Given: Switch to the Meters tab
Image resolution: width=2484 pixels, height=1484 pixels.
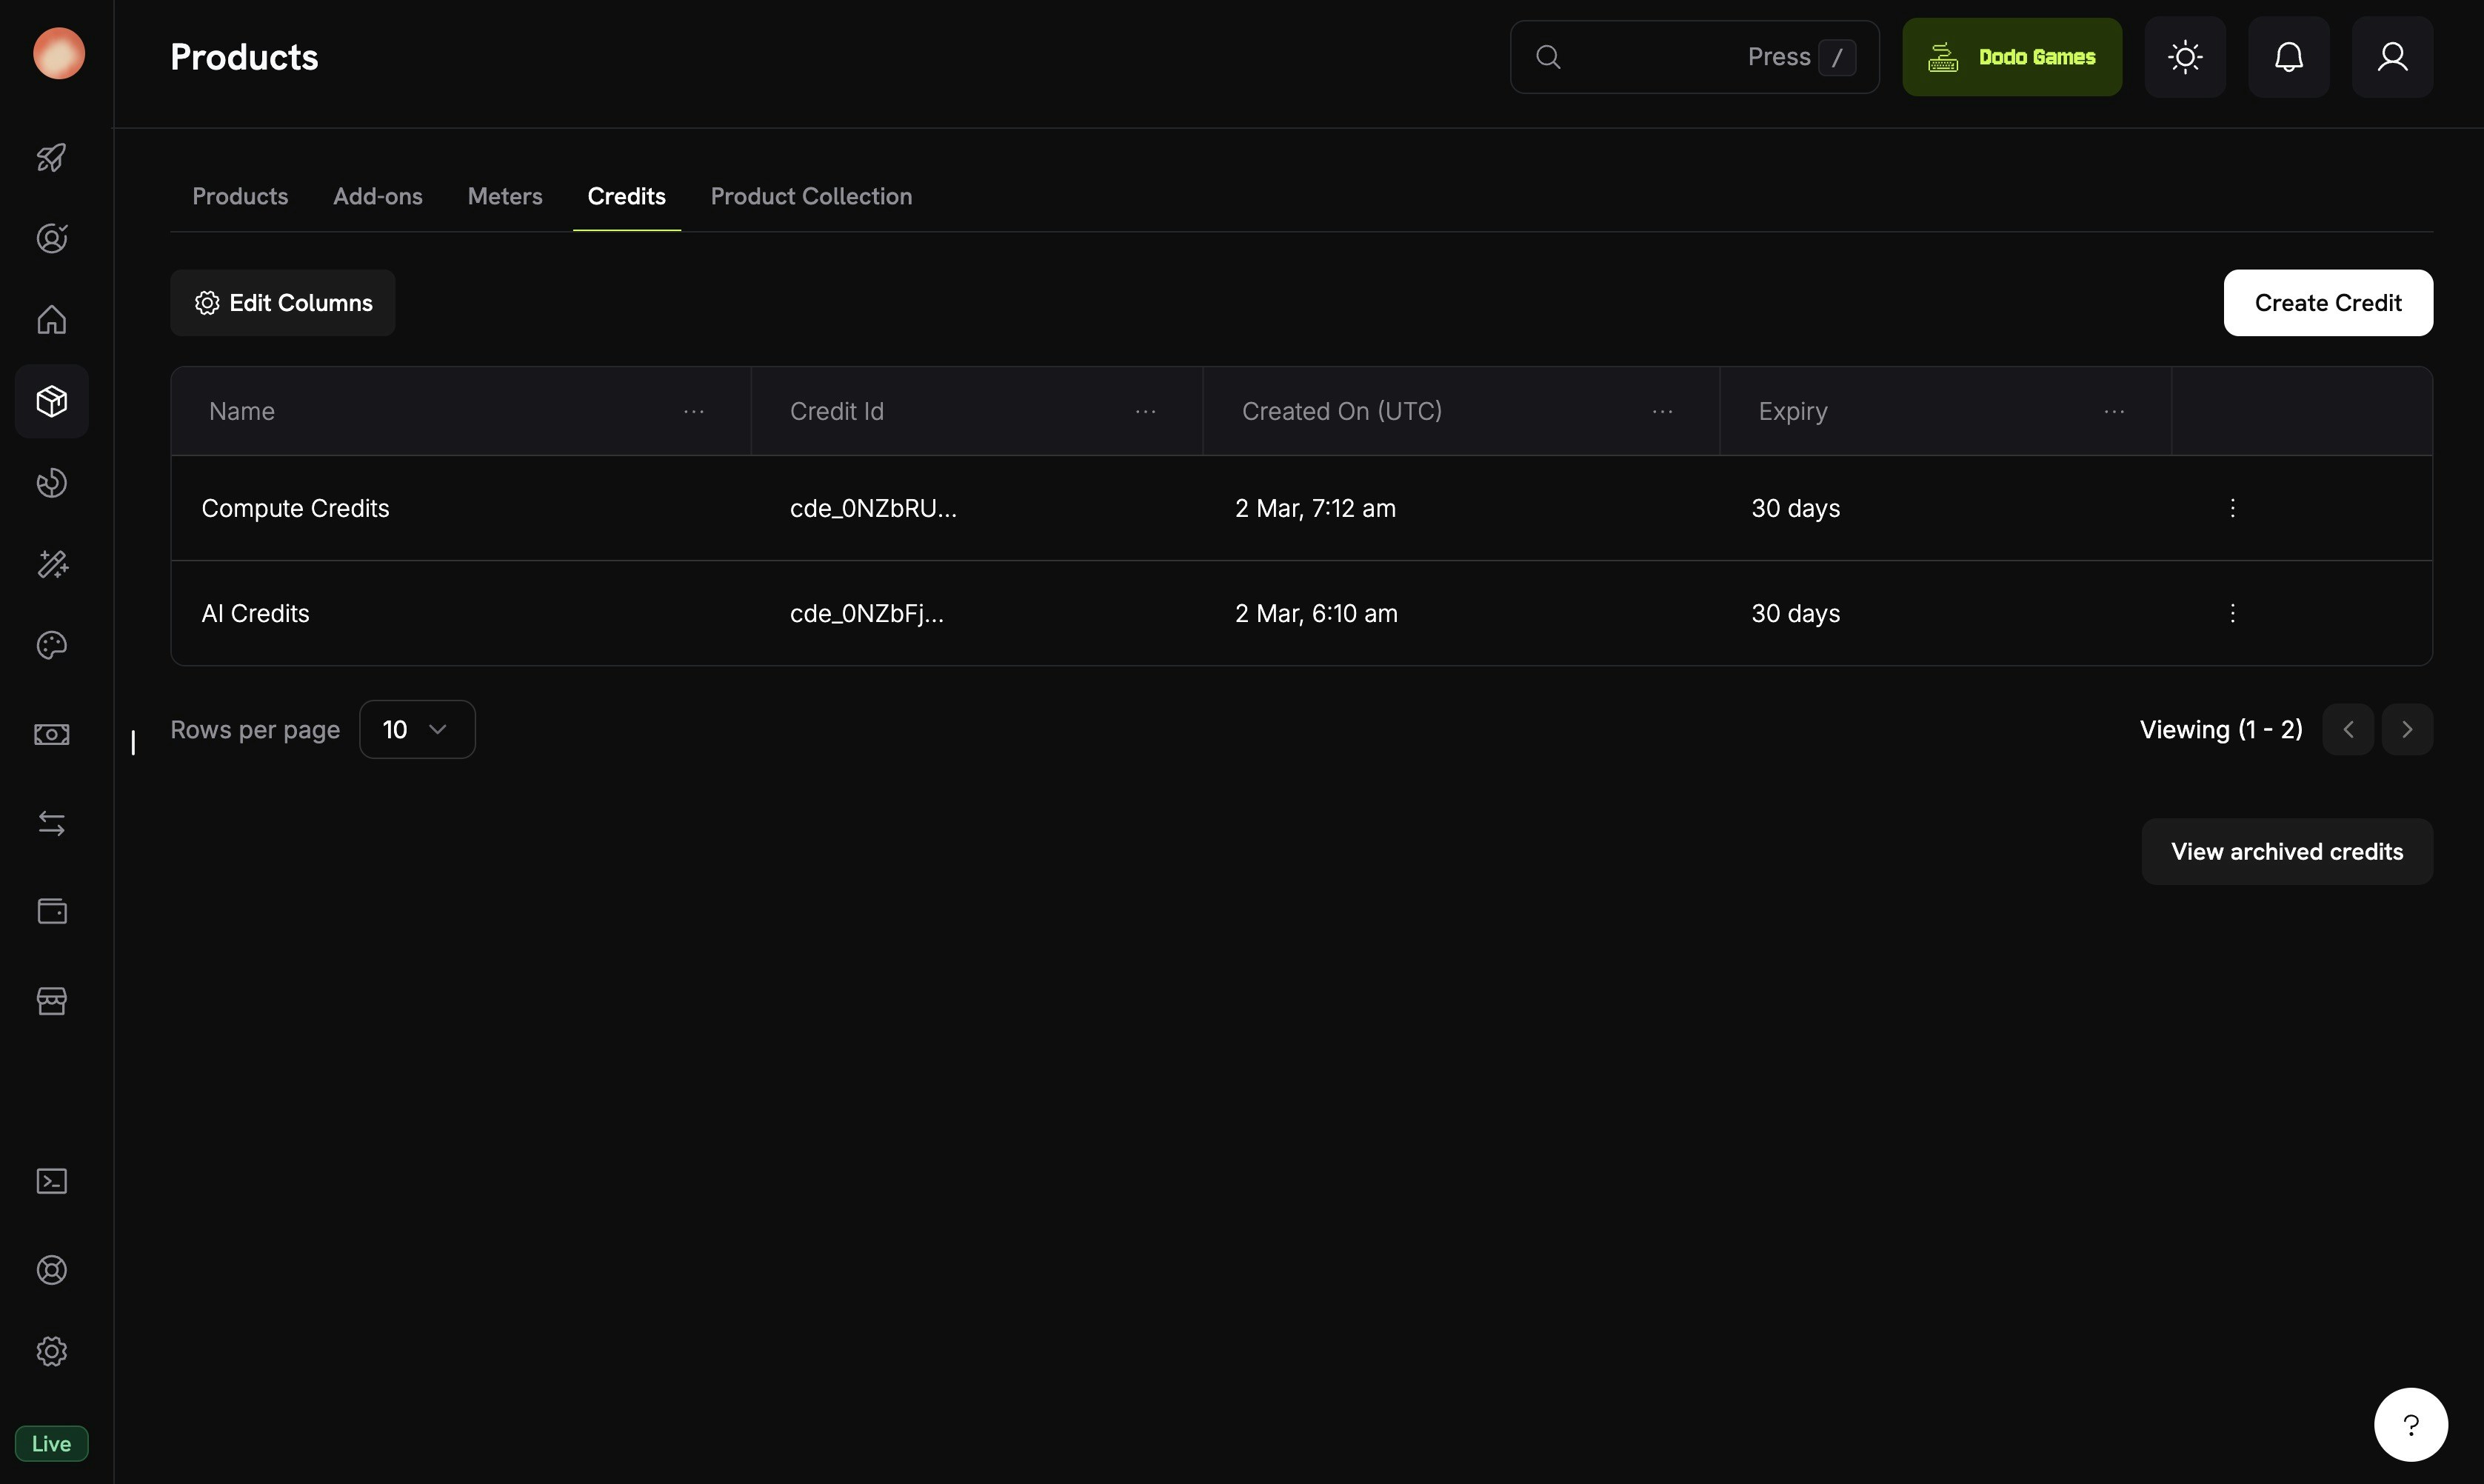Looking at the screenshot, I should click(504, 196).
